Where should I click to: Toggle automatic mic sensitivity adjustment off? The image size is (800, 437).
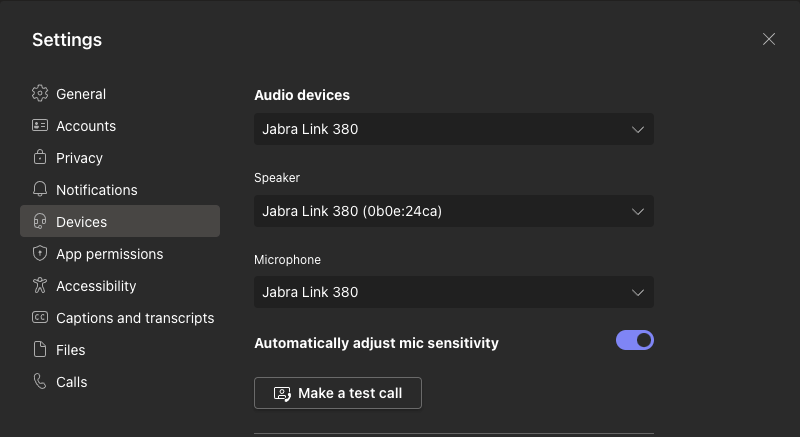point(635,340)
